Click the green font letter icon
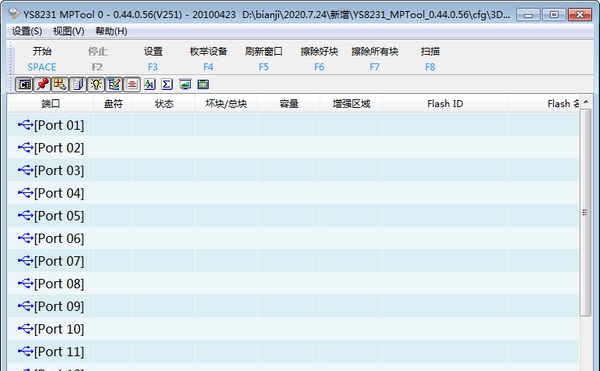This screenshot has width=600, height=371. point(150,84)
